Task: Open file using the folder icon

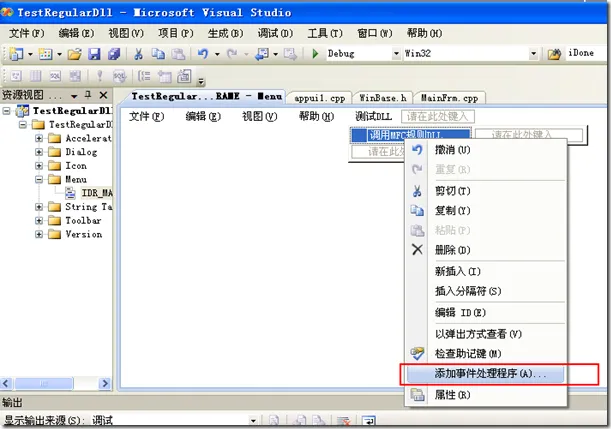Action: 74,54
